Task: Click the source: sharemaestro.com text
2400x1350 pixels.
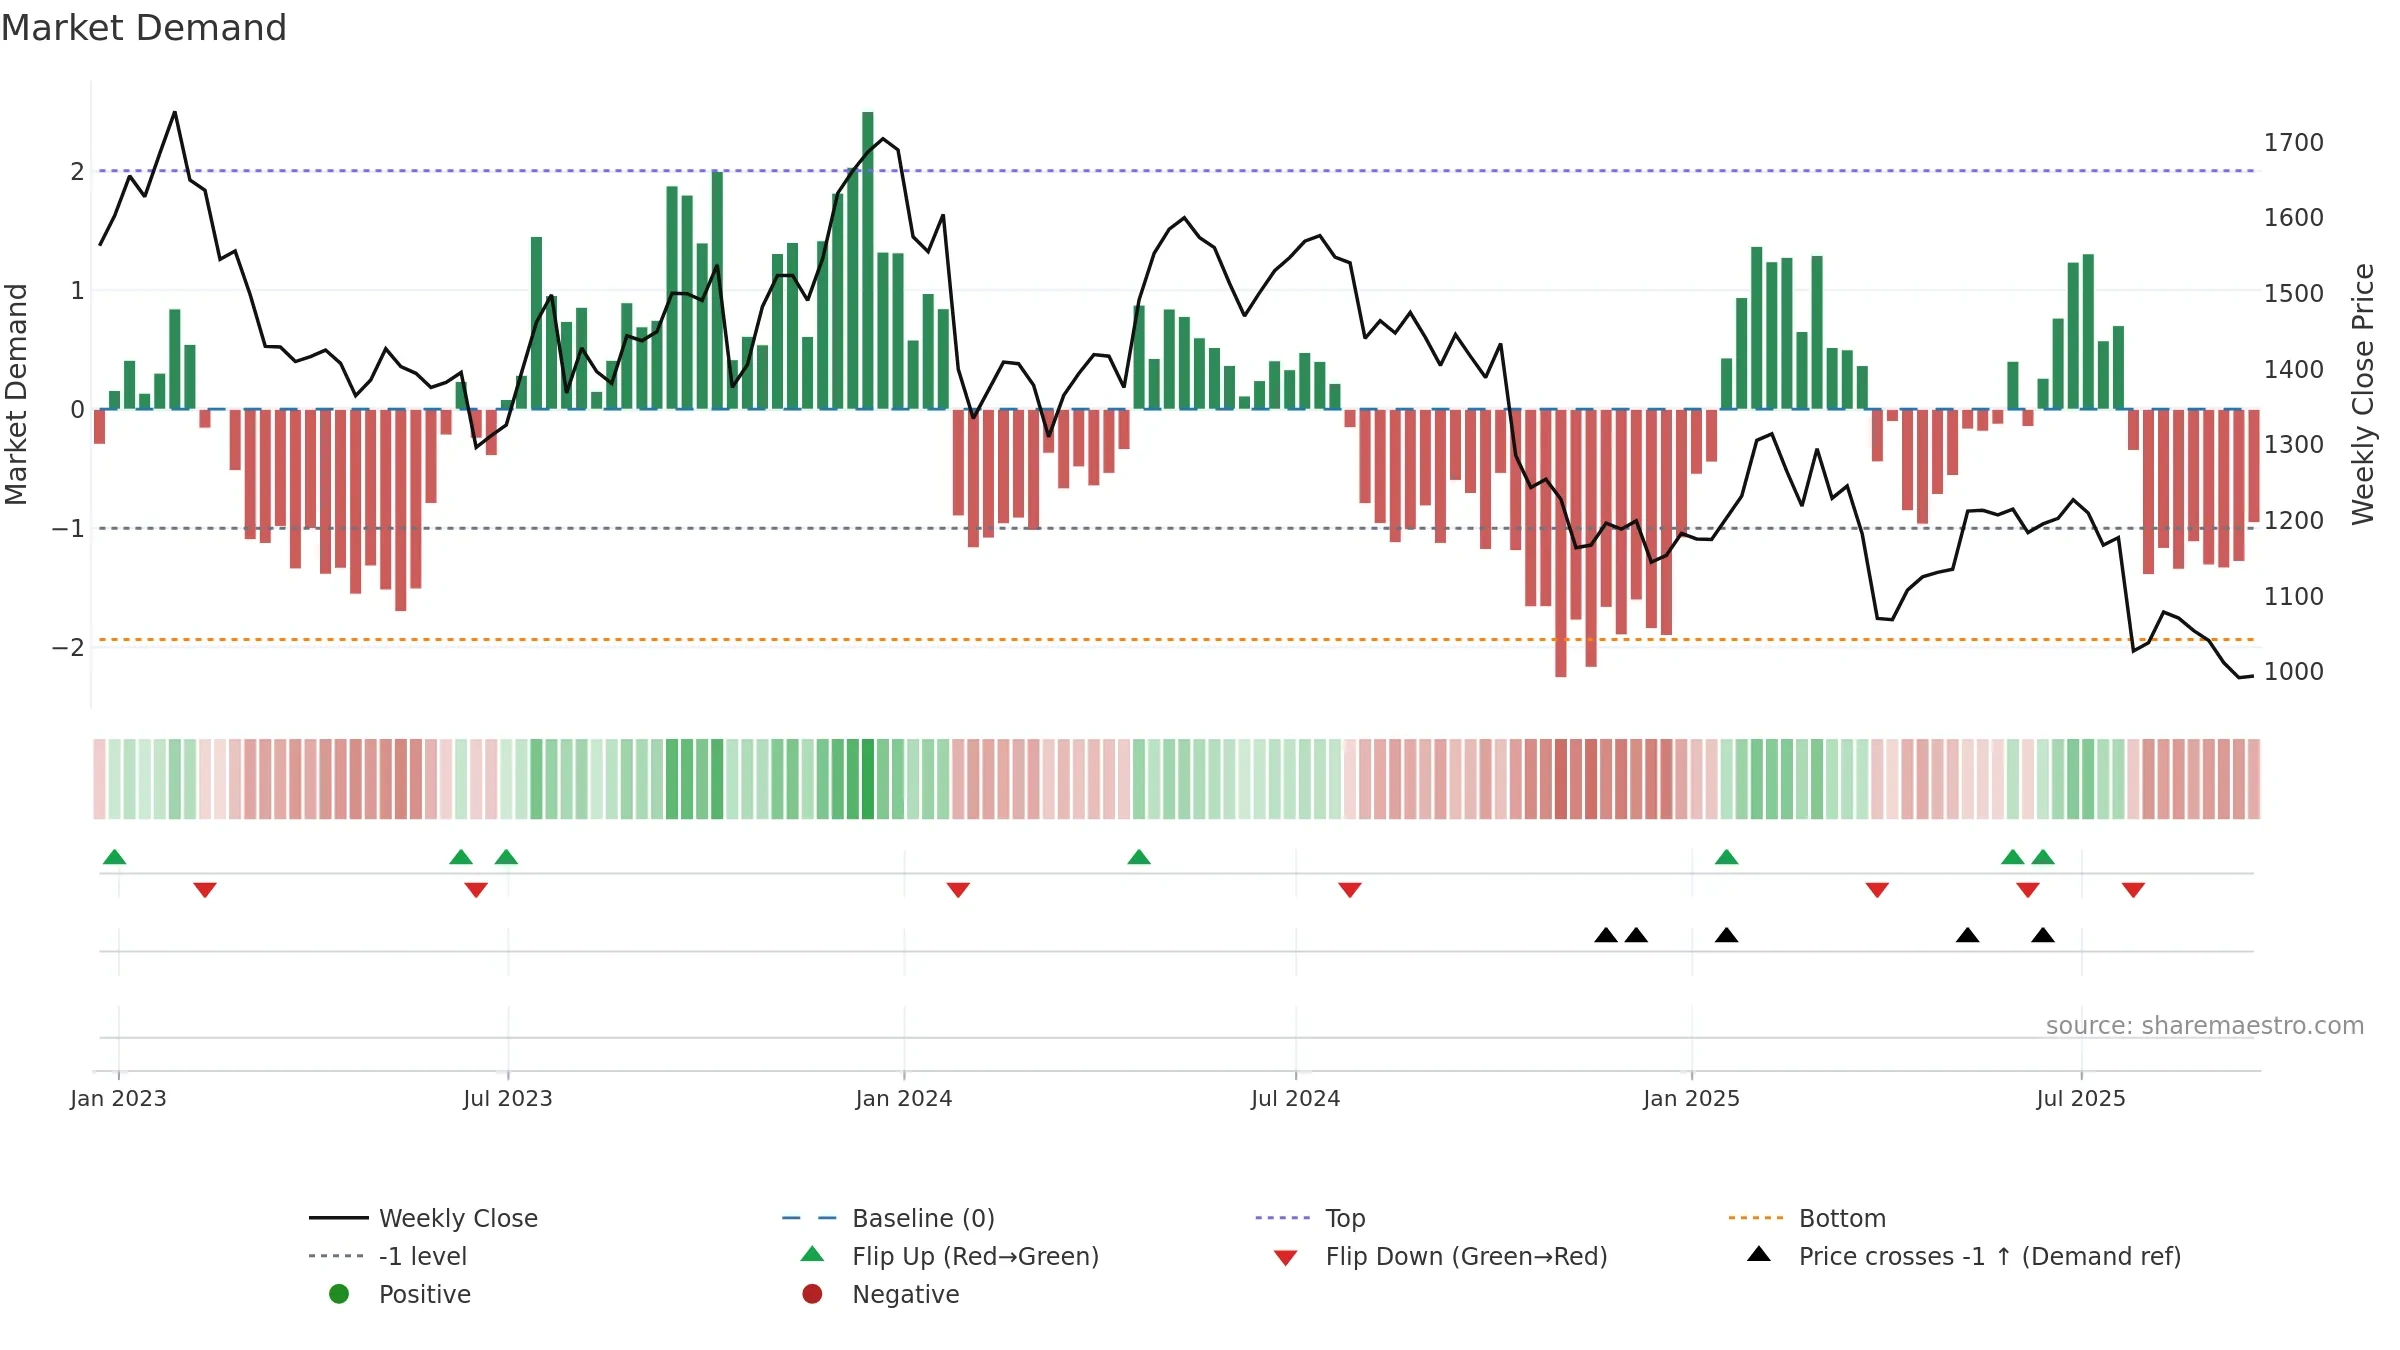Action: [2205, 1025]
